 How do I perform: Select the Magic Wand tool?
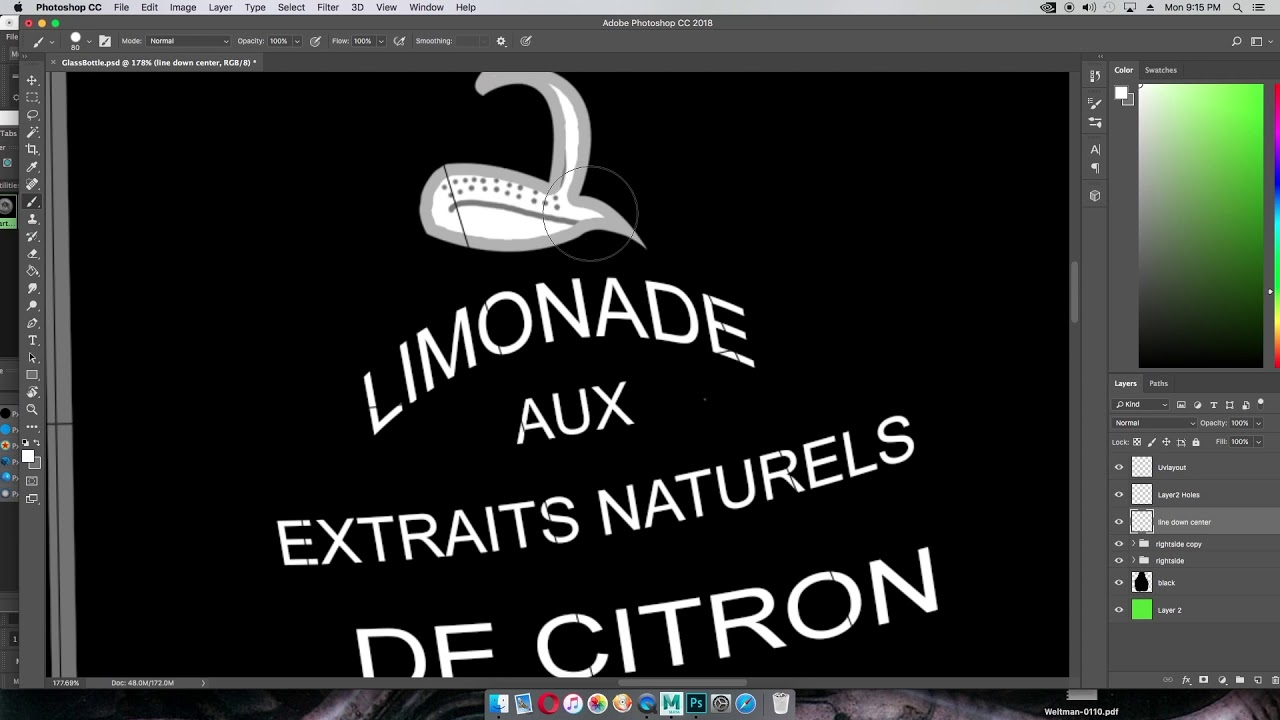(32, 132)
